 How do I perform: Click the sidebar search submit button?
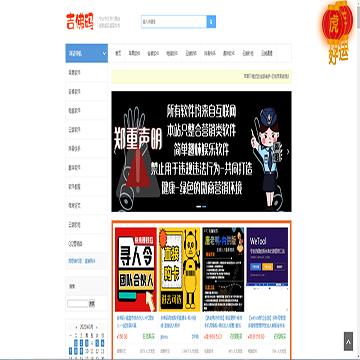tap(92, 304)
